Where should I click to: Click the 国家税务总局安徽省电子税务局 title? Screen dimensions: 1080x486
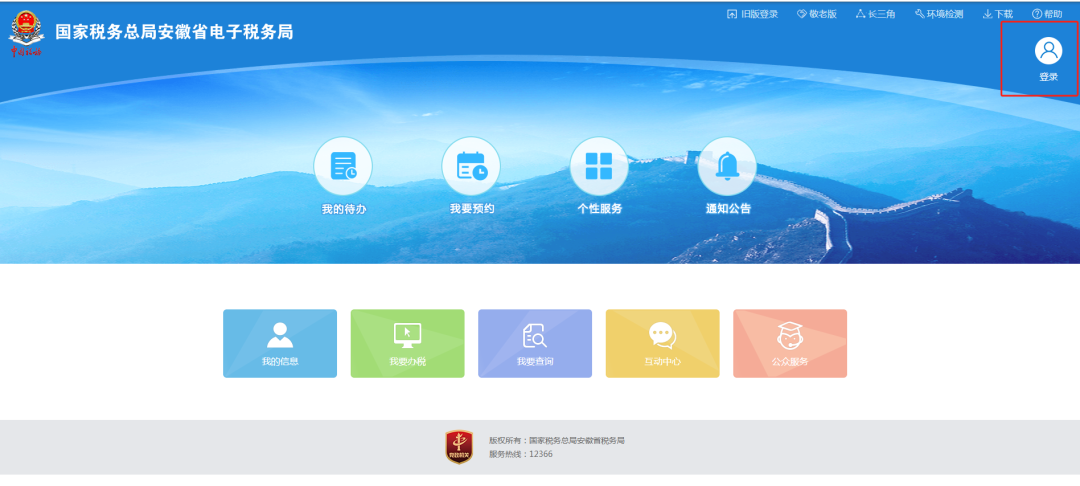coord(174,32)
